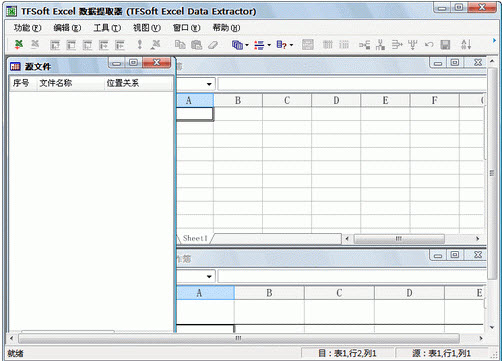Screen dimensions: 502x361
Task: Select the Sheet1 tab
Action: point(195,238)
